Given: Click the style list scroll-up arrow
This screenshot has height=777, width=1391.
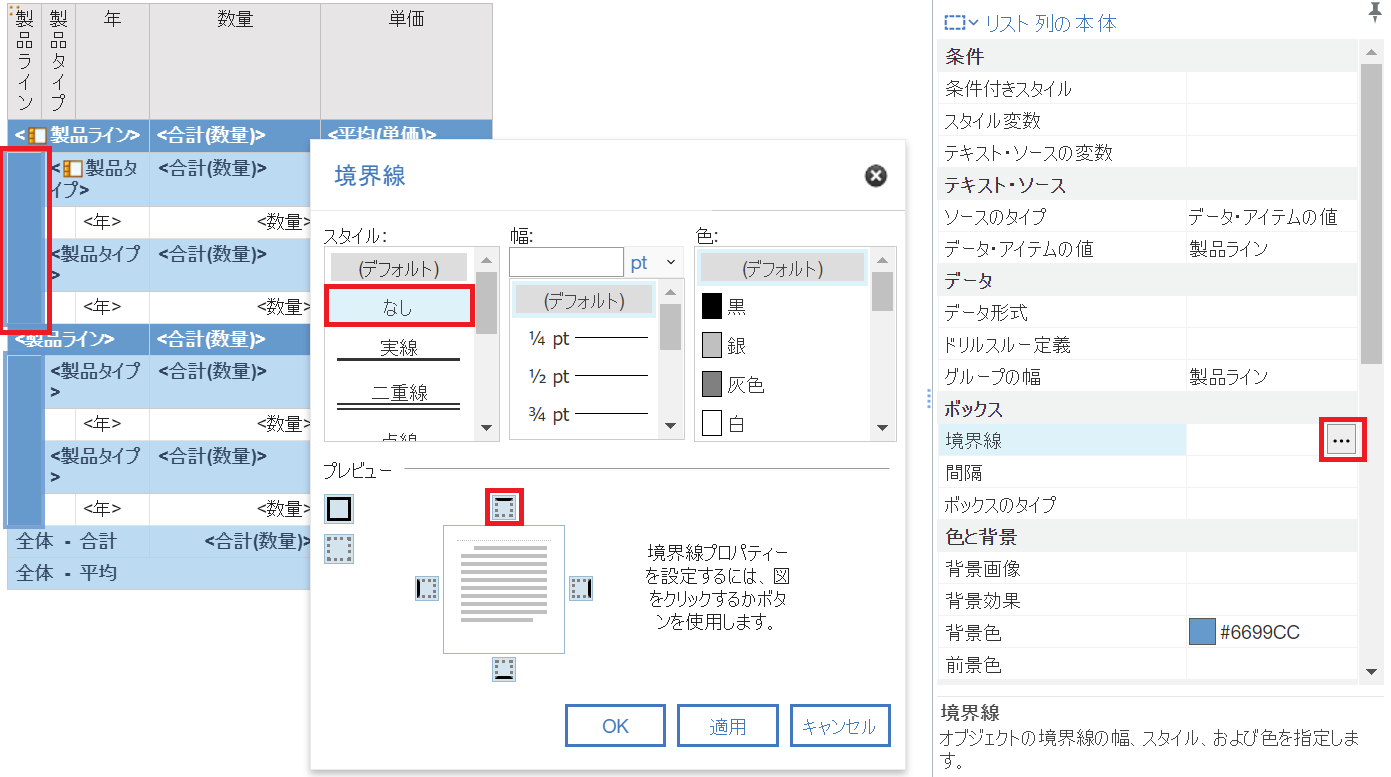Looking at the screenshot, I should click(x=487, y=260).
